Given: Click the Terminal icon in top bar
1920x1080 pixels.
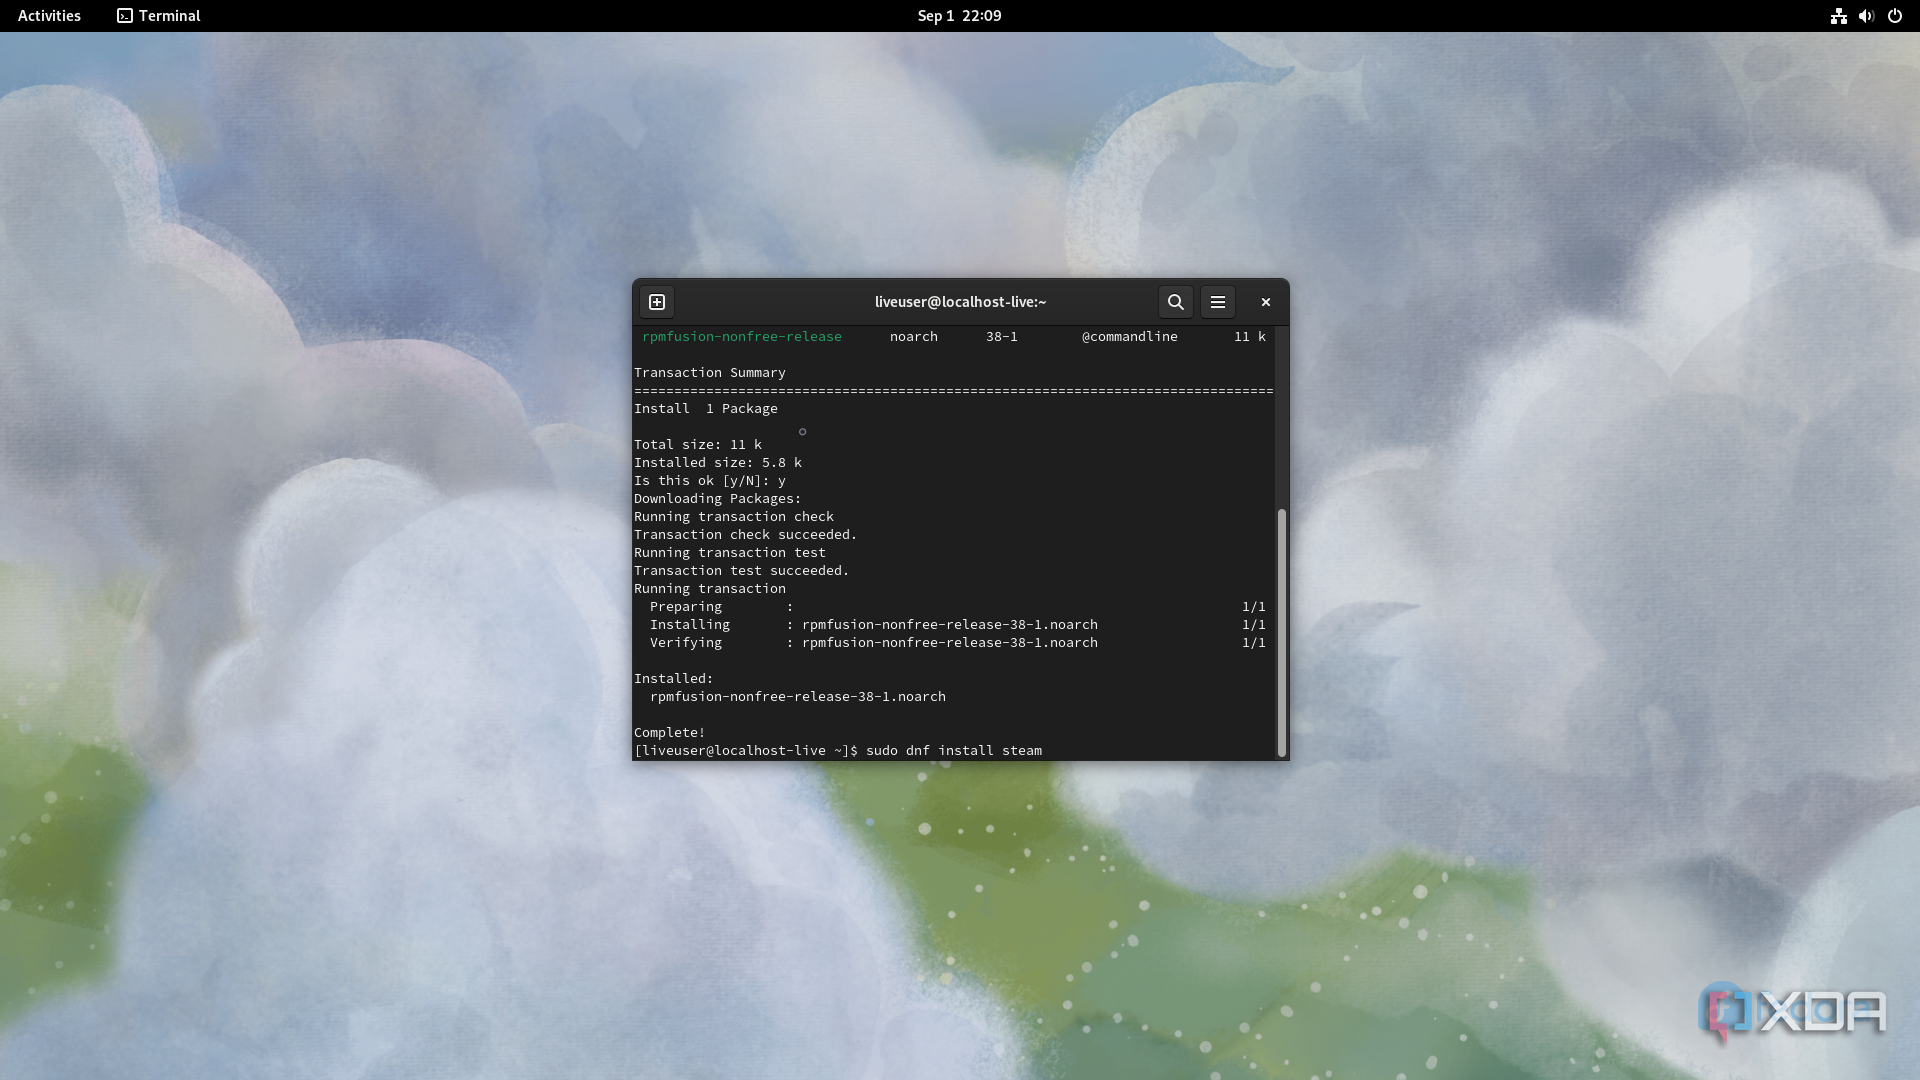Looking at the screenshot, I should click(x=125, y=16).
